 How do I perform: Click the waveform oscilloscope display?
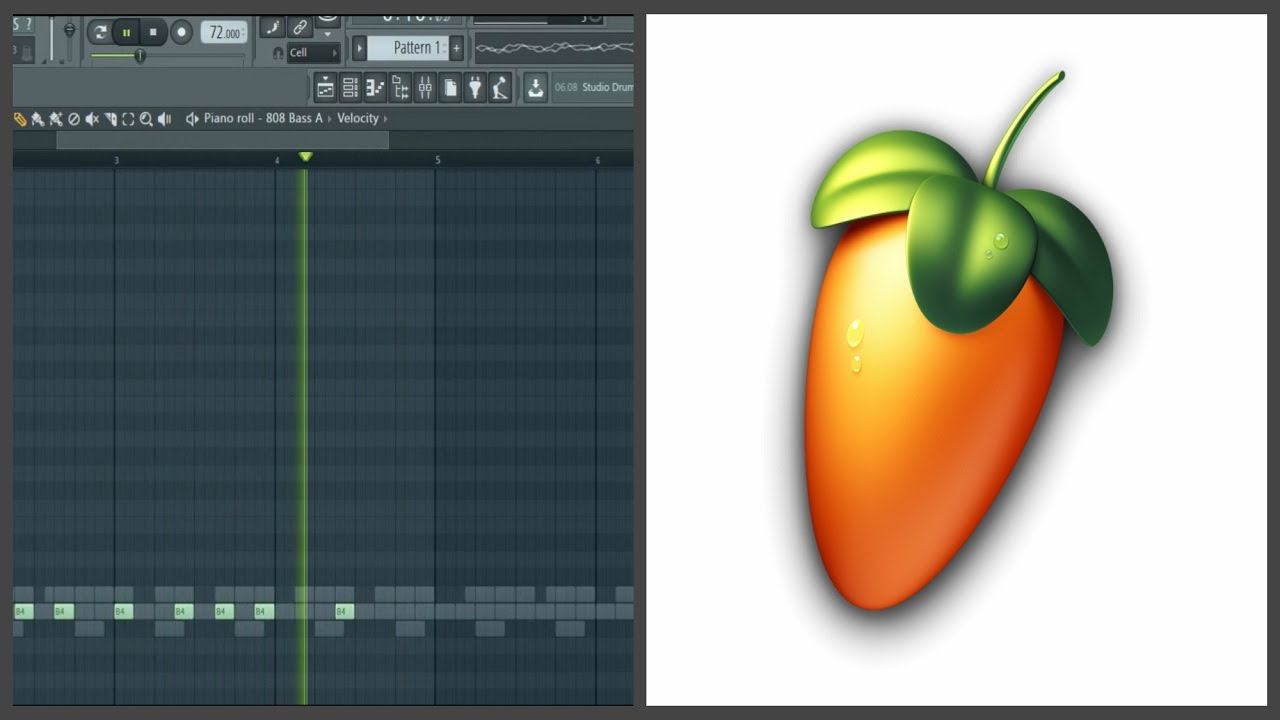(x=554, y=48)
